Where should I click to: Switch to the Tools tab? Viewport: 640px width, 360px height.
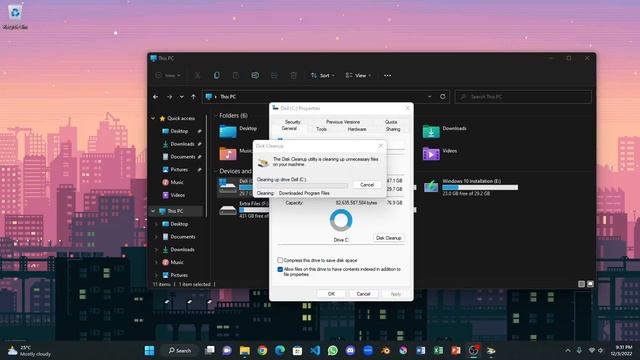pos(322,129)
